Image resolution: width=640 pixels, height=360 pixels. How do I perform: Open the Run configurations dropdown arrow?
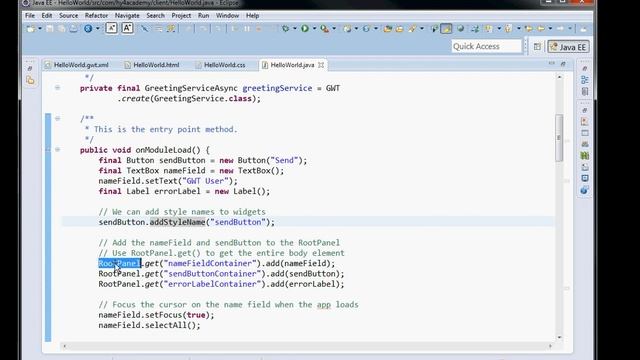click(x=314, y=29)
